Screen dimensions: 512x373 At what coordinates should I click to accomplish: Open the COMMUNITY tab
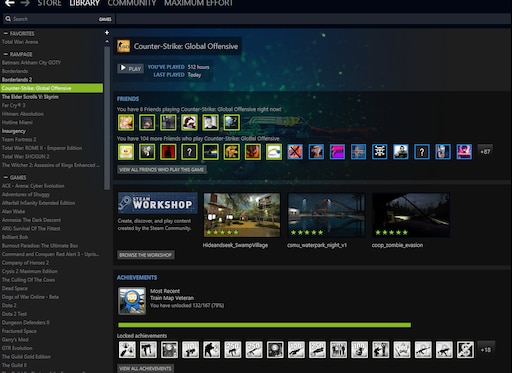(x=132, y=3)
